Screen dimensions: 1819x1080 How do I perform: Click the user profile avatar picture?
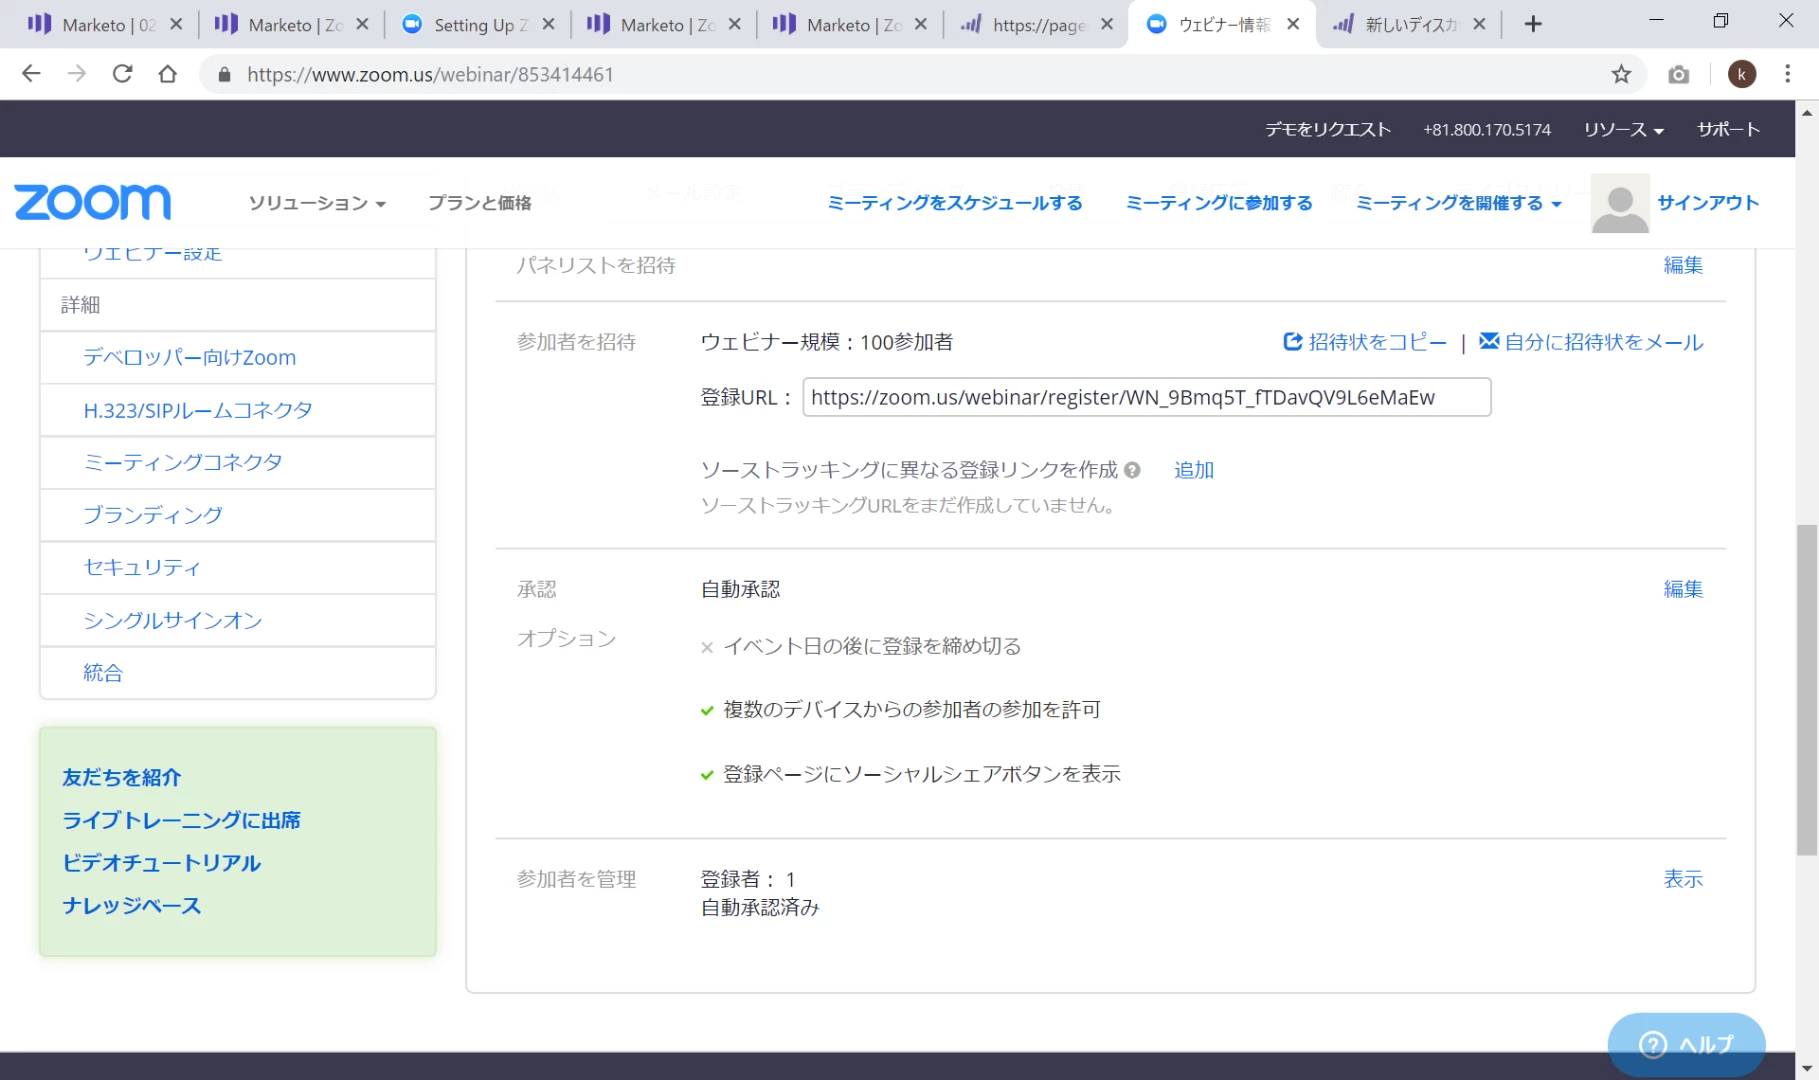coord(1620,203)
